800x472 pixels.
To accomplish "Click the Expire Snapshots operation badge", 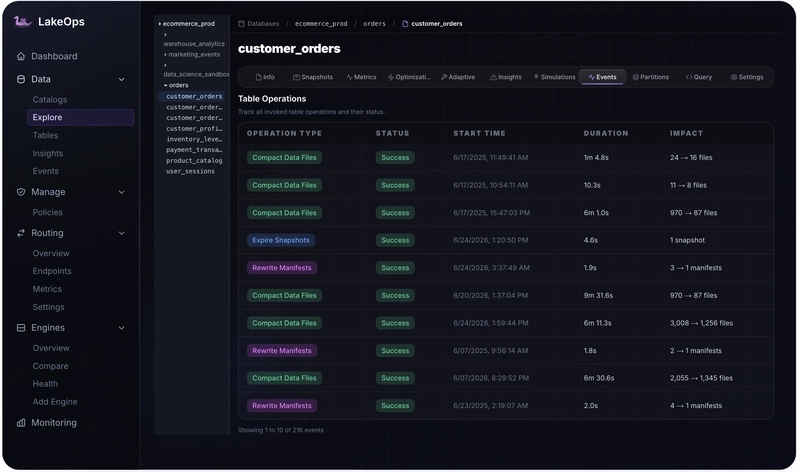I will [x=281, y=240].
